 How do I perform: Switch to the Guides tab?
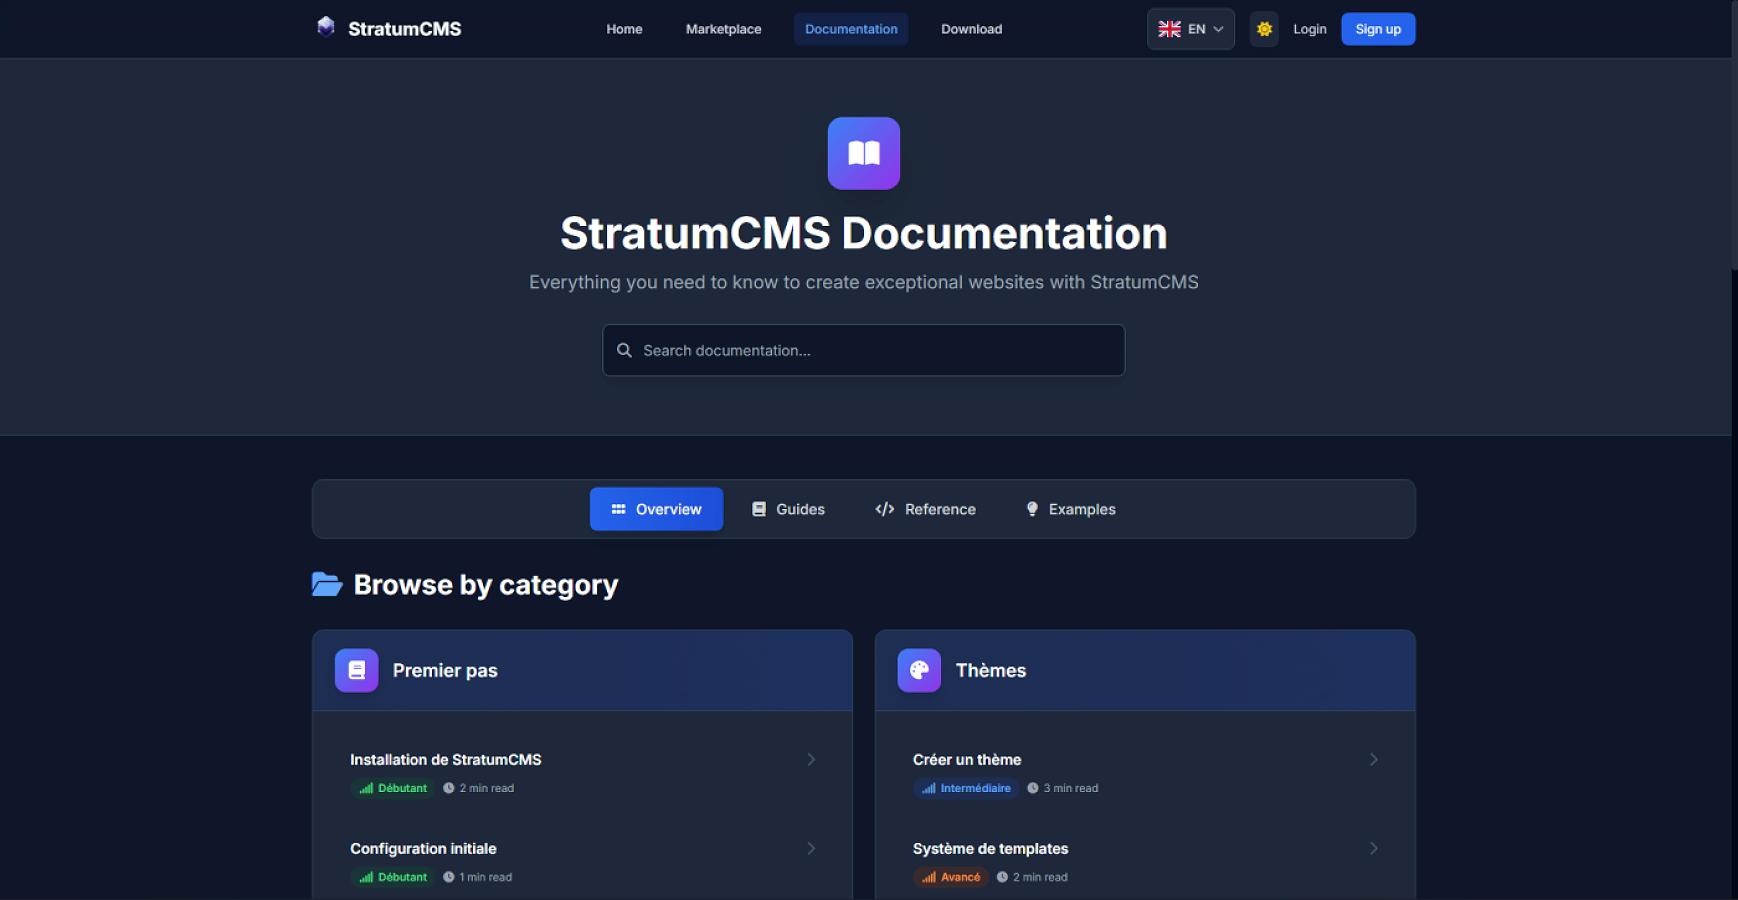point(788,509)
